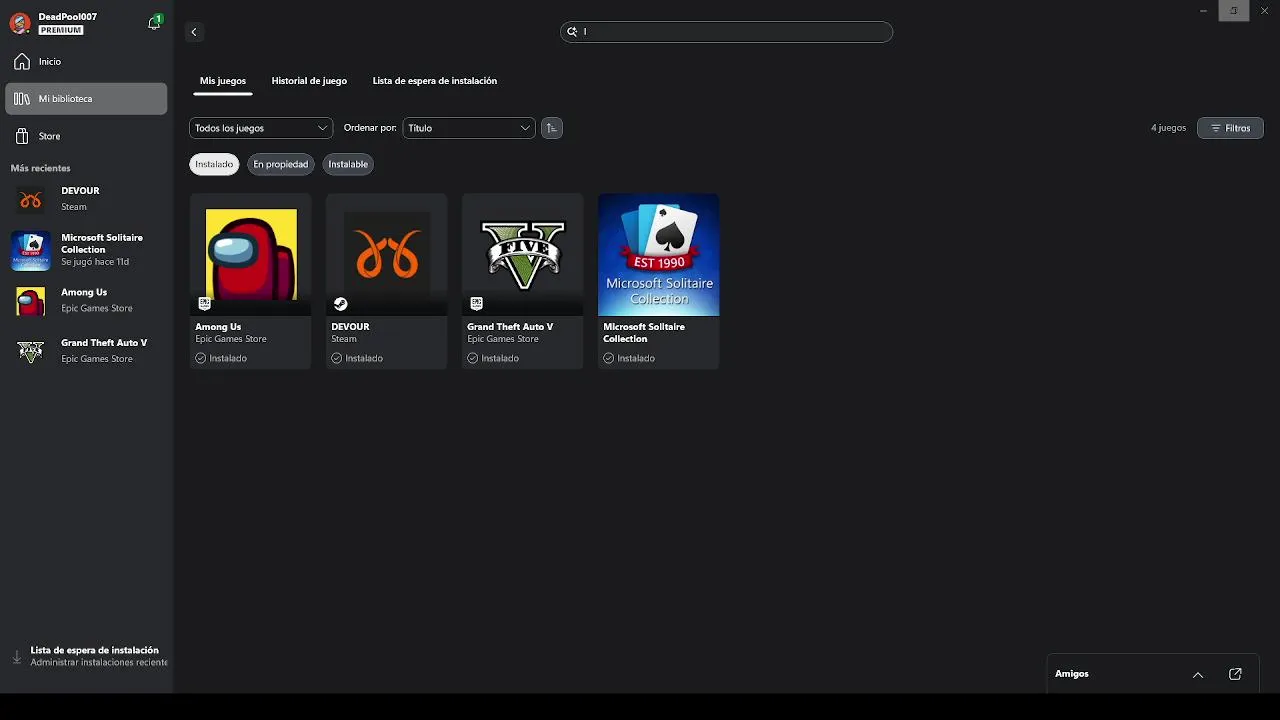Click the DeadPool007 profile avatar
The width and height of the screenshot is (1280, 720).
(x=19, y=23)
